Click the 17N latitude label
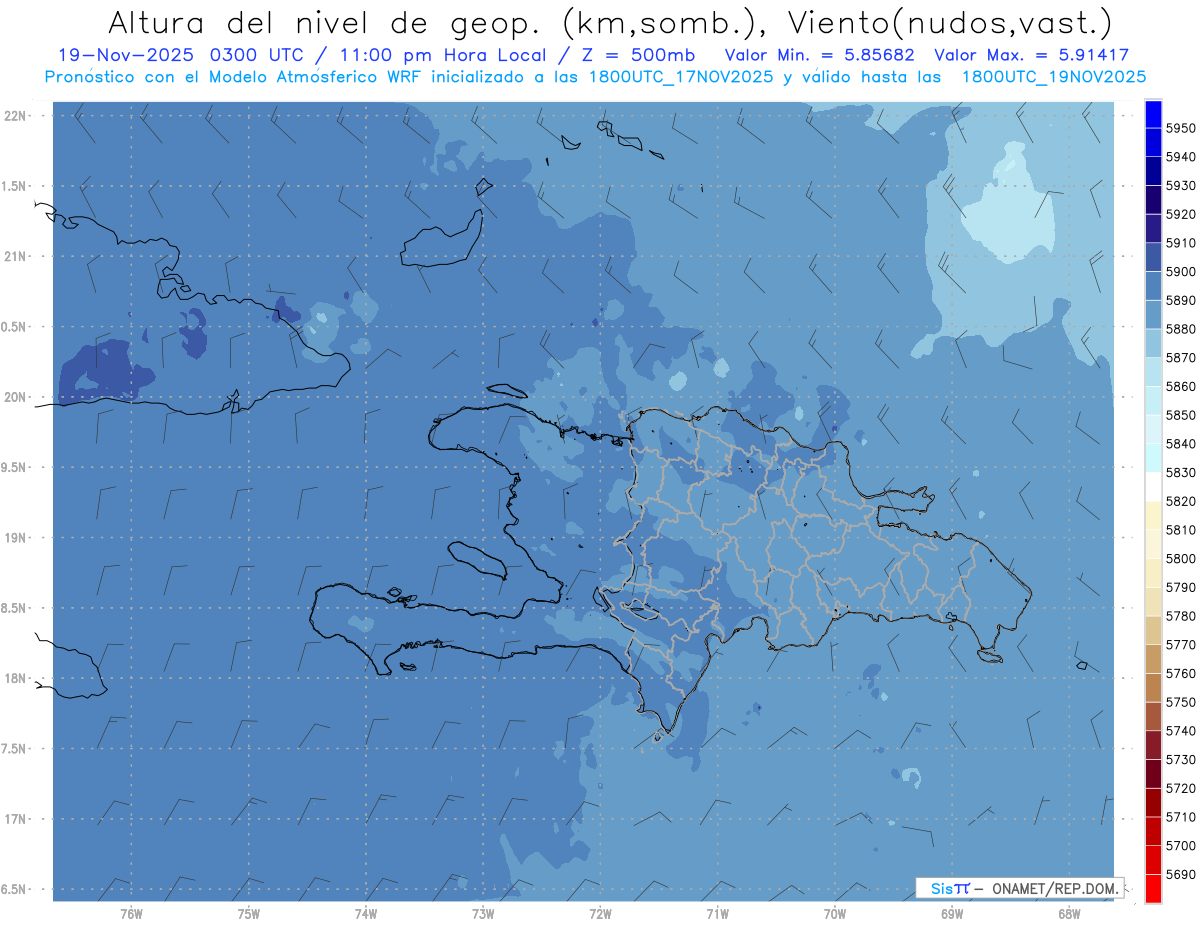The image size is (1200, 927). (x=16, y=819)
